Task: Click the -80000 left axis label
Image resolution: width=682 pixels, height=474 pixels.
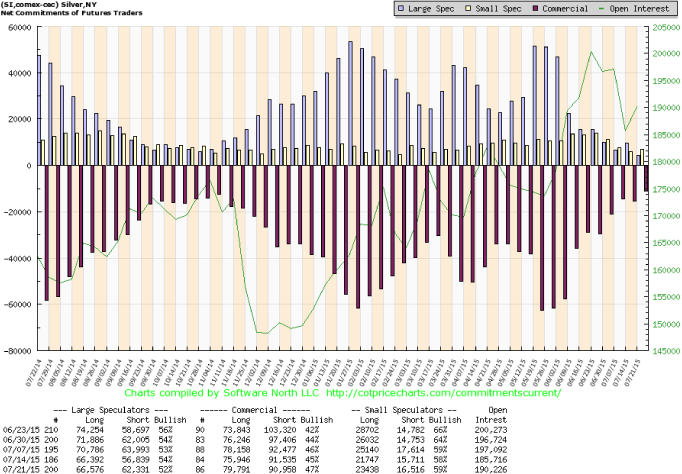Action: 17,351
